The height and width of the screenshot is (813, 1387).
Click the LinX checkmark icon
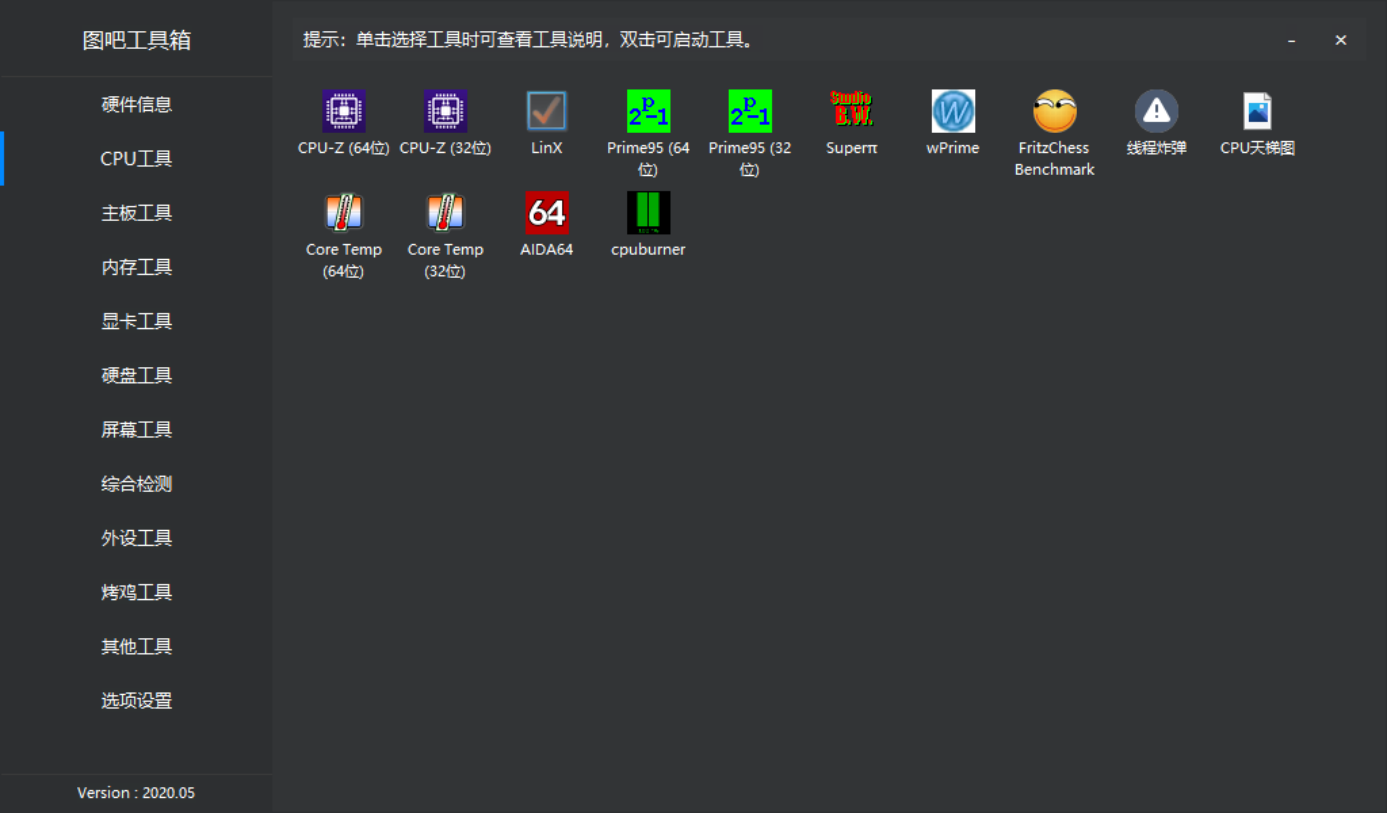click(x=547, y=111)
